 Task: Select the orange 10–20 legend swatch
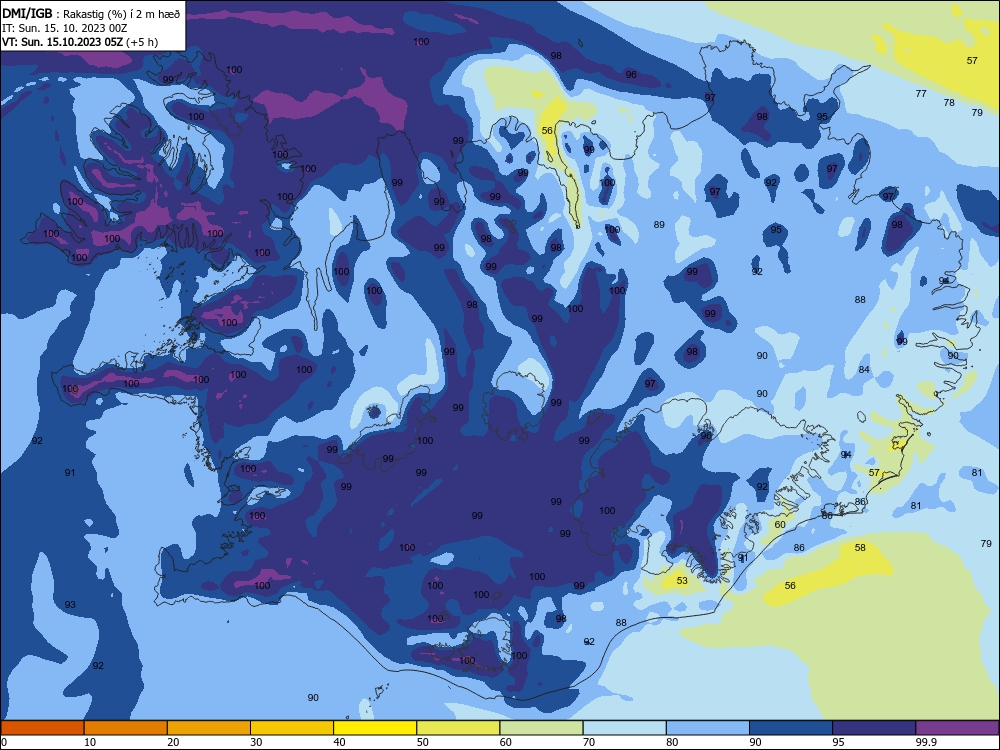126,728
